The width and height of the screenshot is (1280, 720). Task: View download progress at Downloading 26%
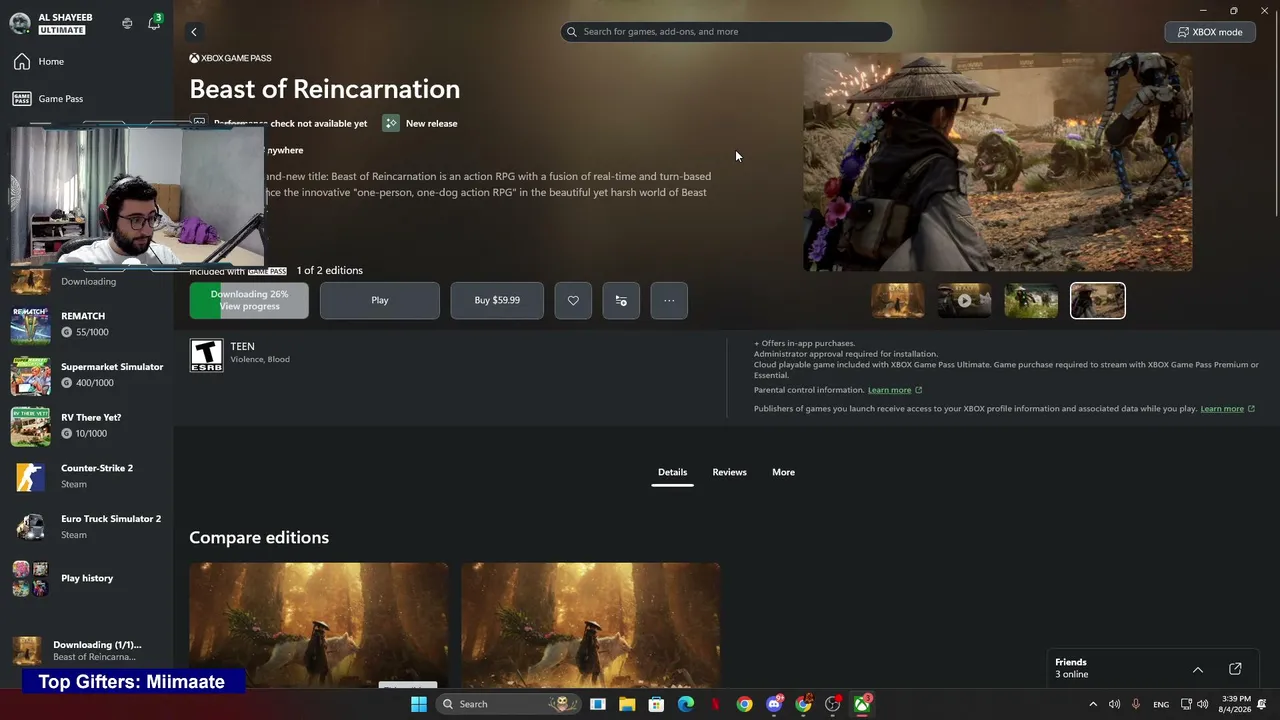(x=249, y=300)
